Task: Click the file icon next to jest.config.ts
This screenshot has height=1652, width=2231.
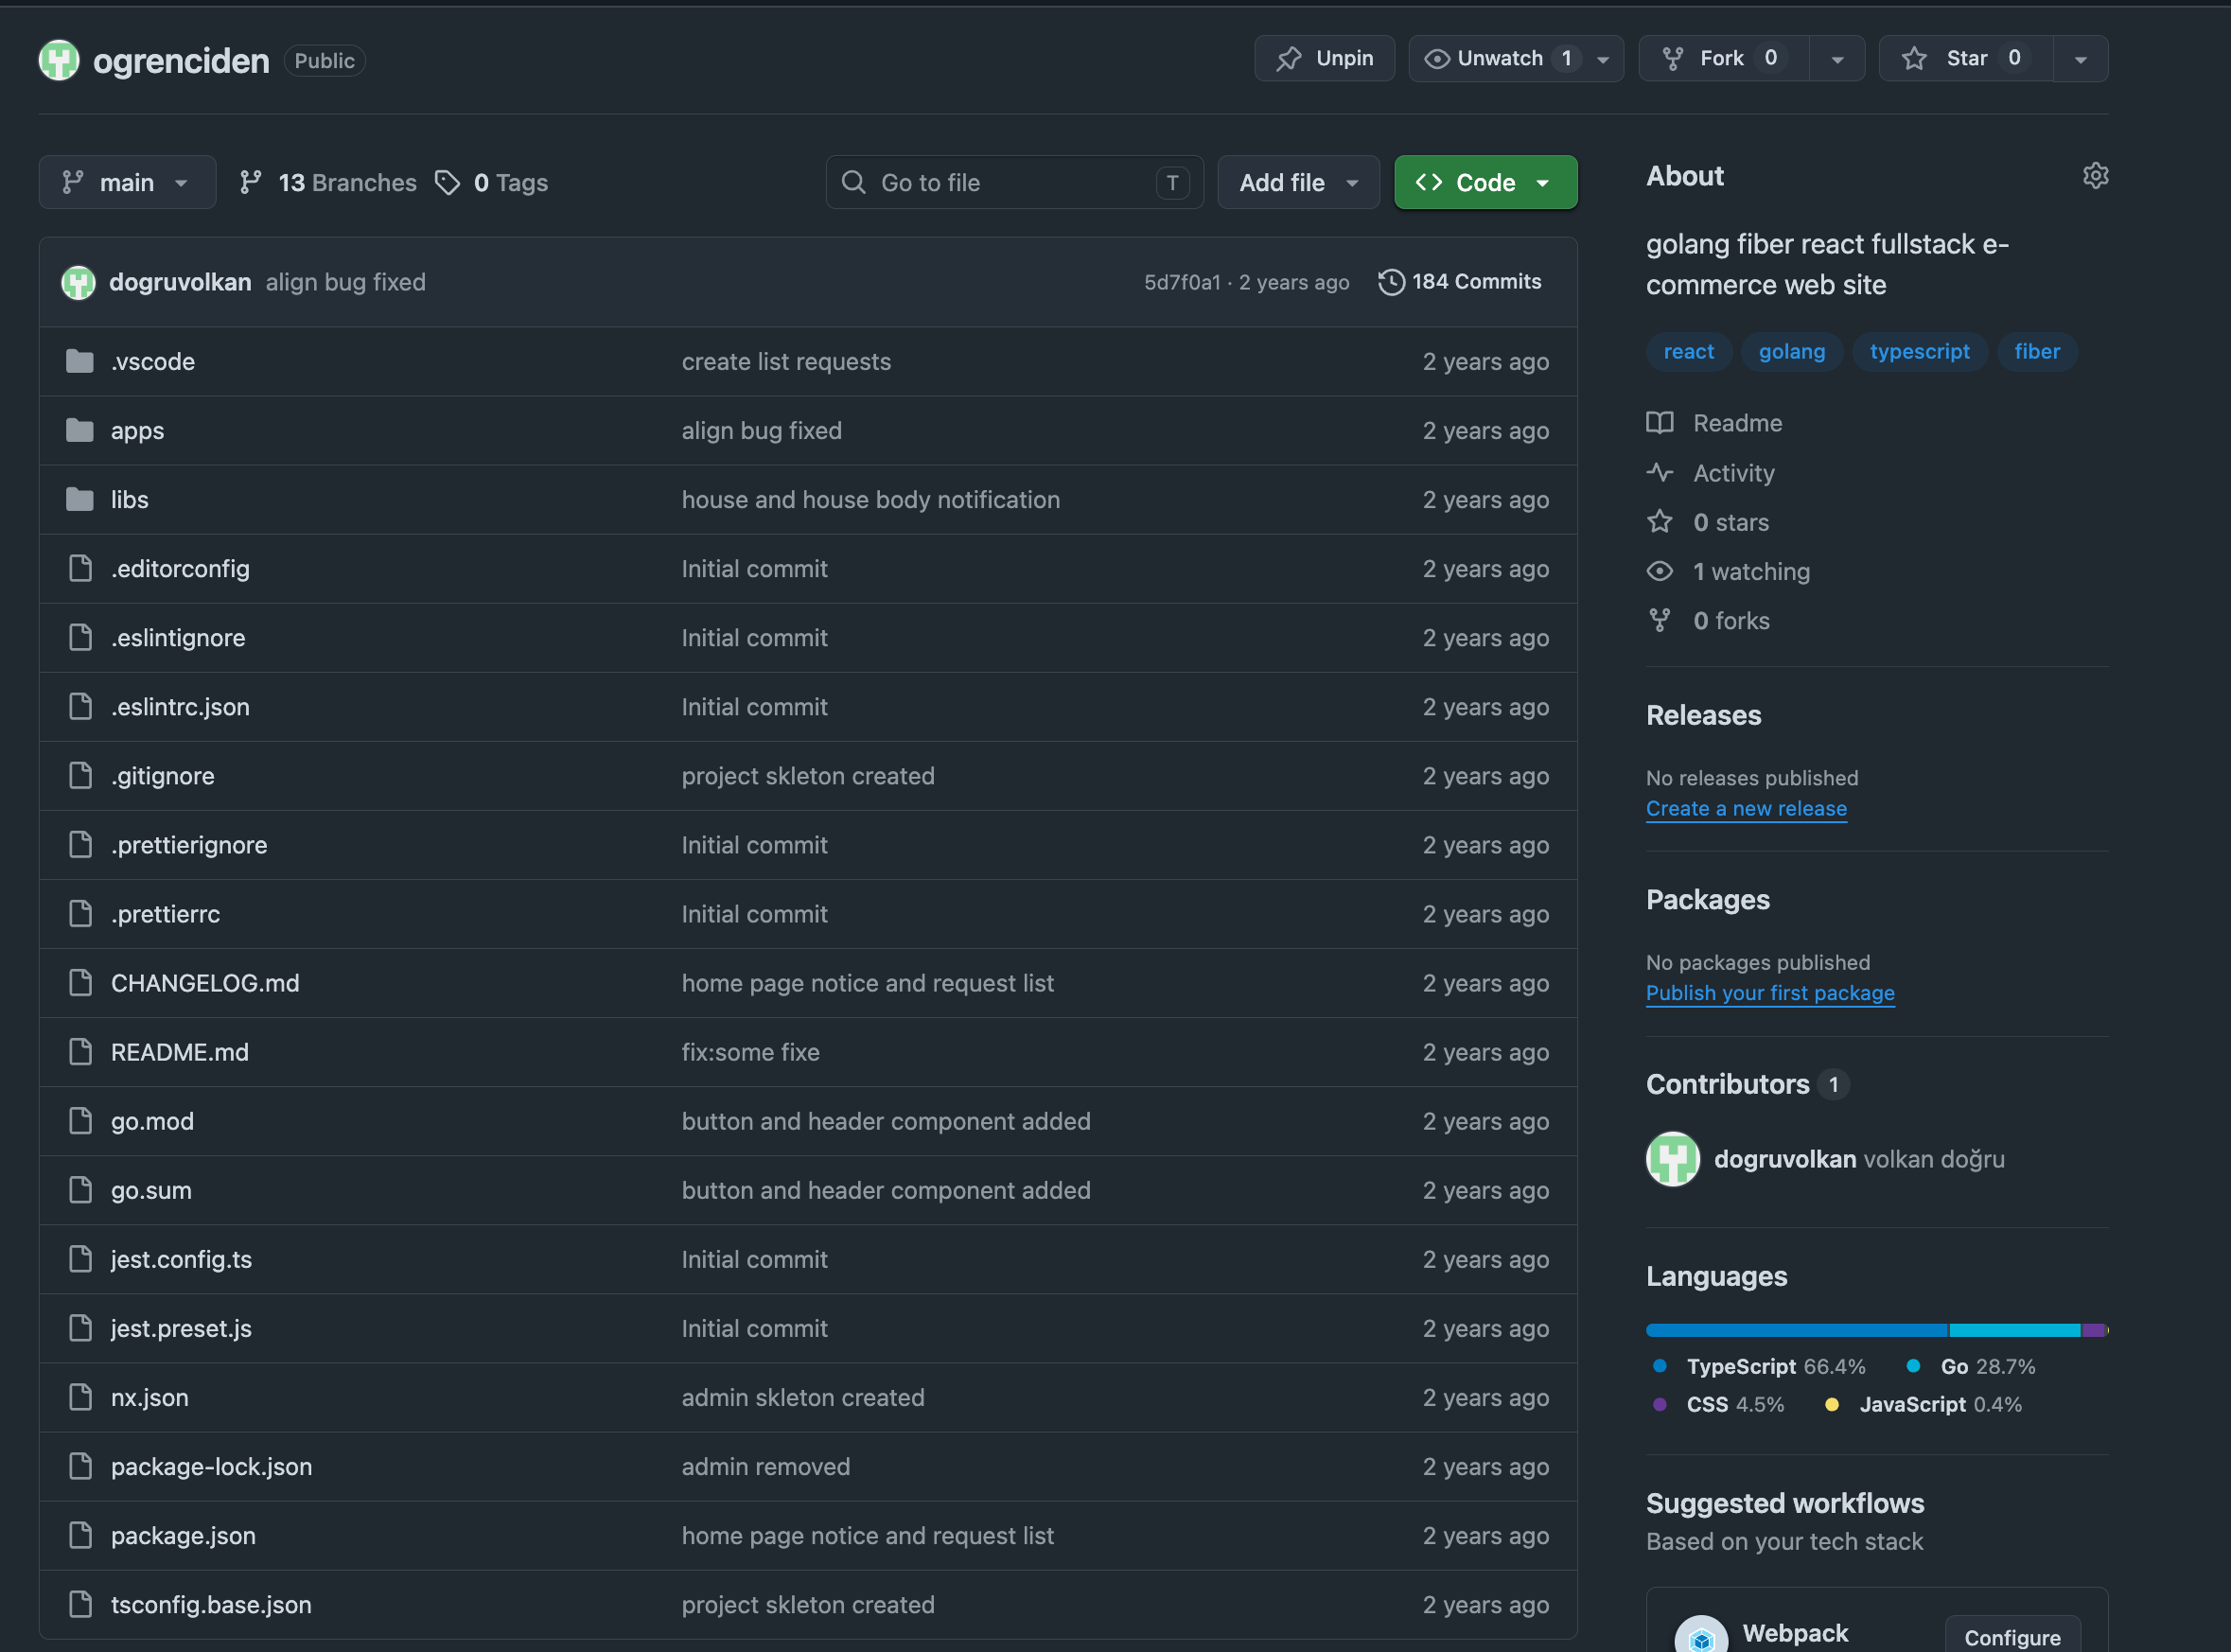Action: pyautogui.click(x=80, y=1259)
